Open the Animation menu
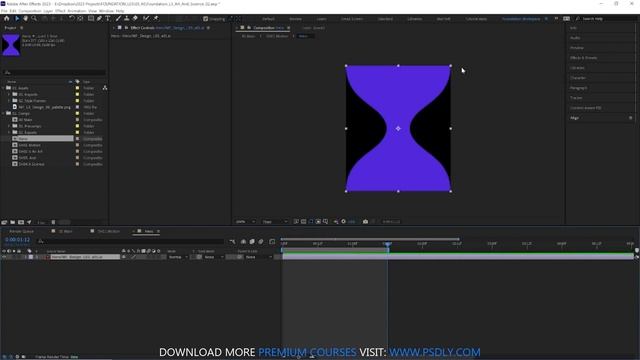Screen dimensions: 640x360 tap(76, 11)
